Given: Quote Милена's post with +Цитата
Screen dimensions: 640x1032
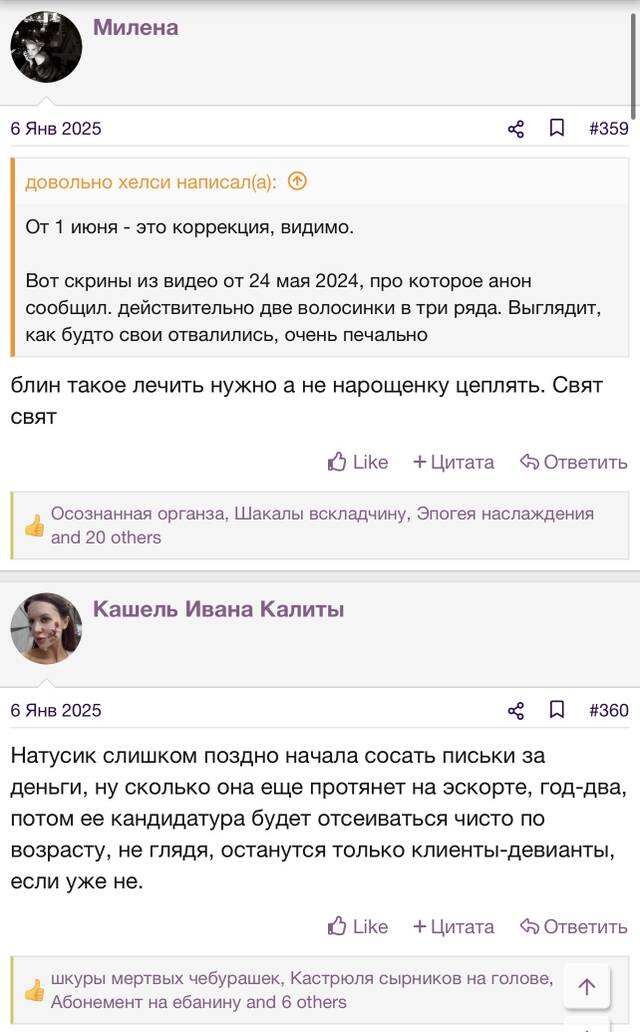Looking at the screenshot, I should [x=453, y=462].
